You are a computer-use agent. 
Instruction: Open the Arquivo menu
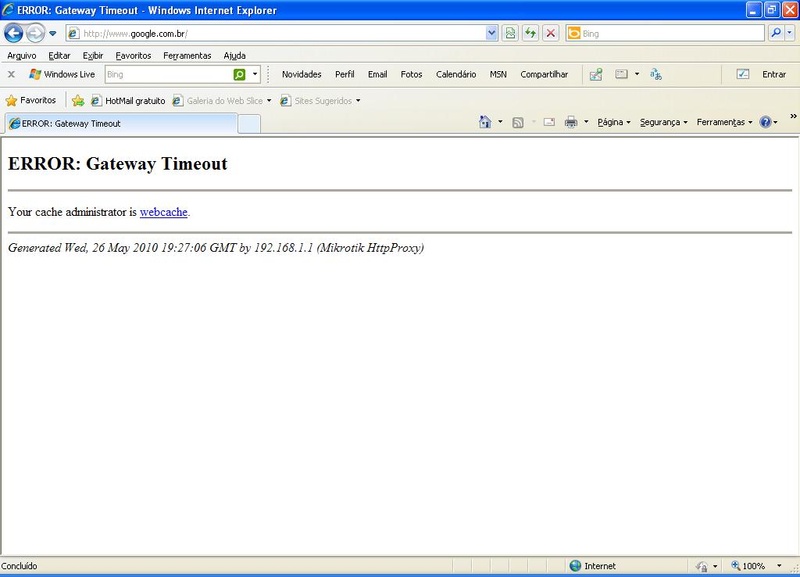[22, 56]
